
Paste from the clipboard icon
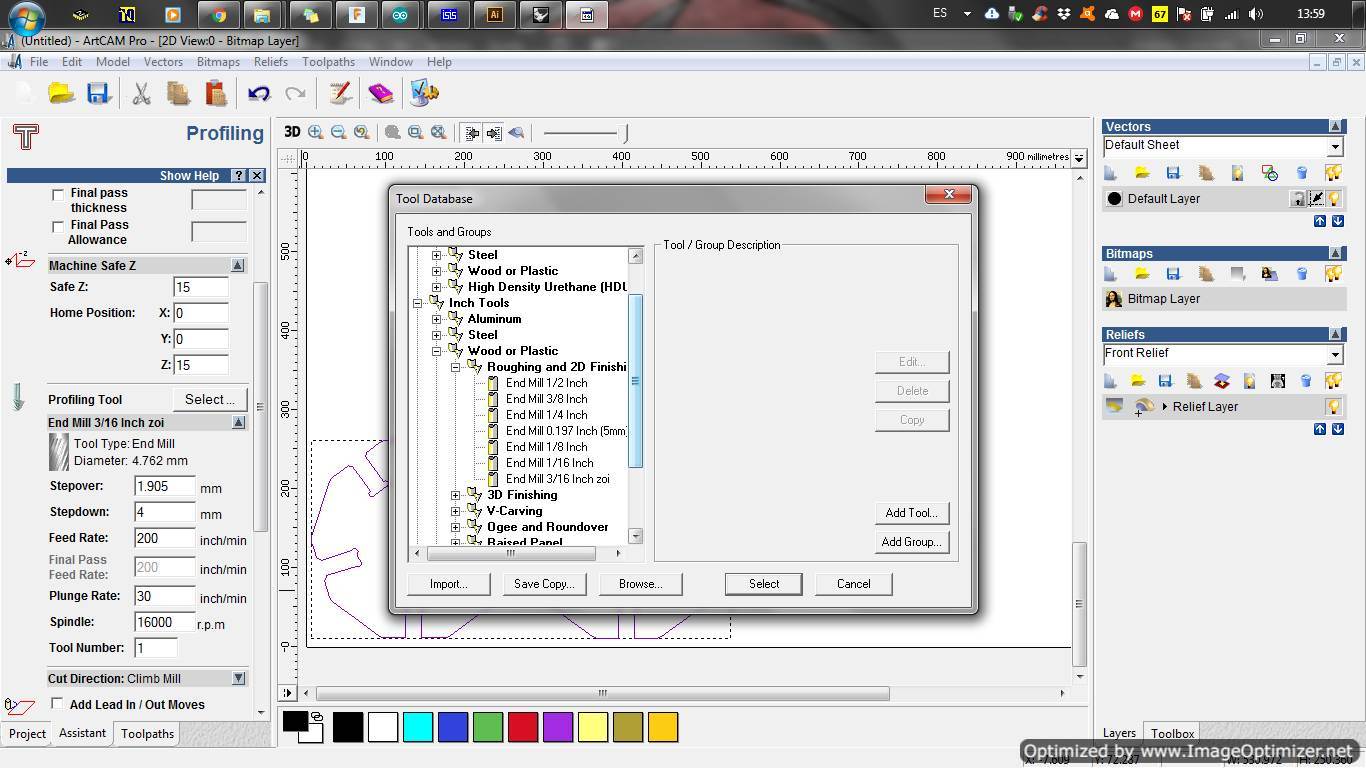click(215, 94)
